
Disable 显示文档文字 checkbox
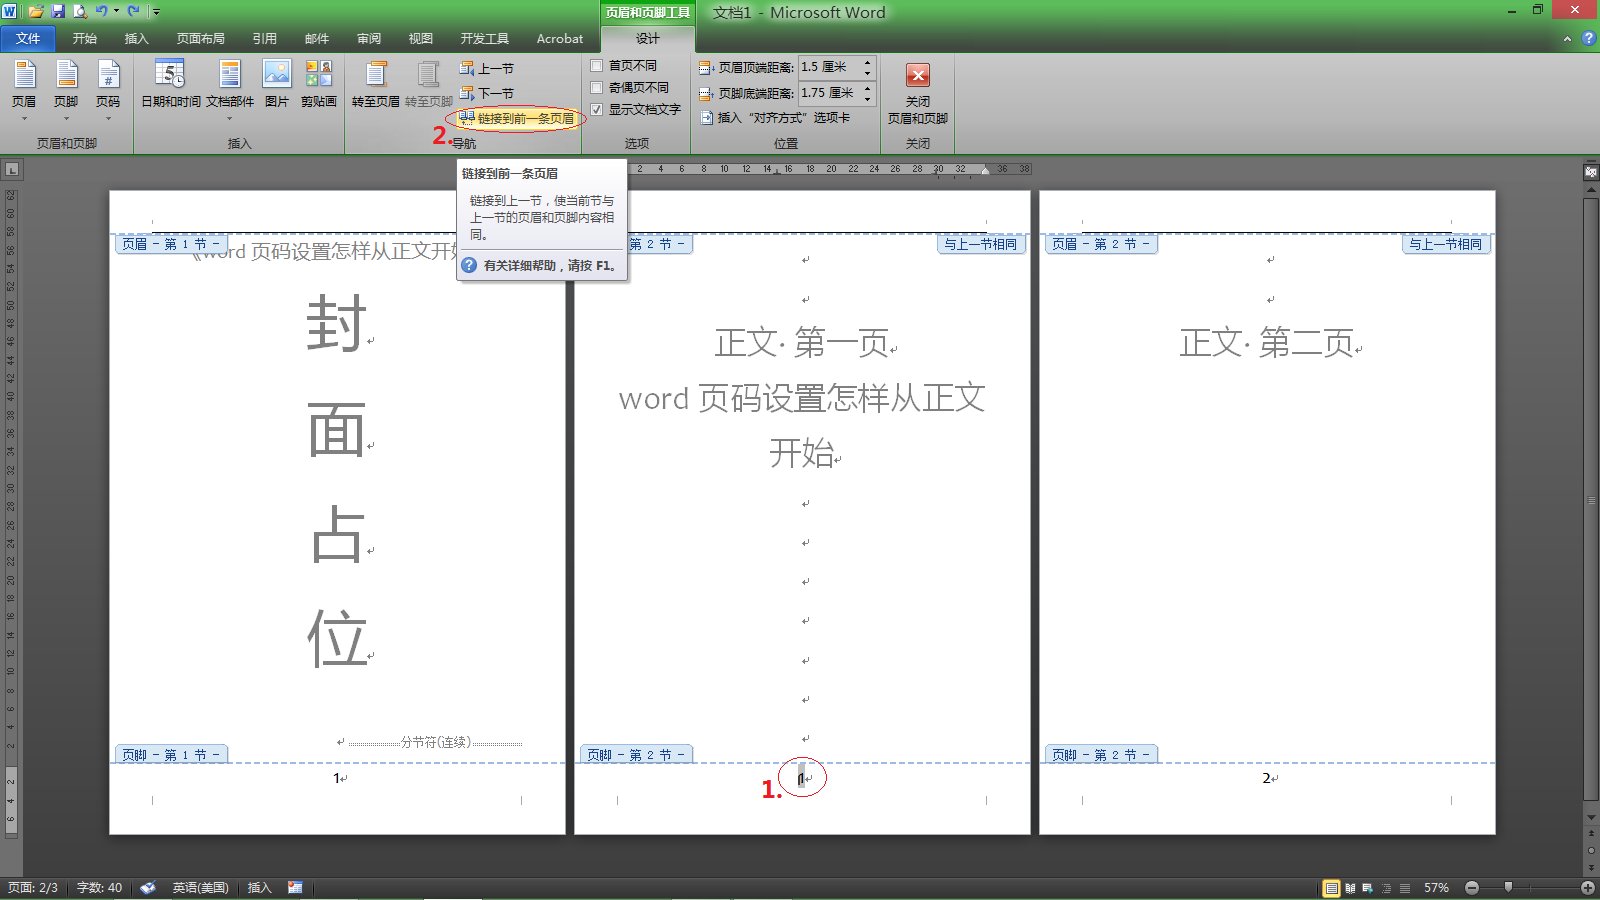pyautogui.click(x=597, y=110)
